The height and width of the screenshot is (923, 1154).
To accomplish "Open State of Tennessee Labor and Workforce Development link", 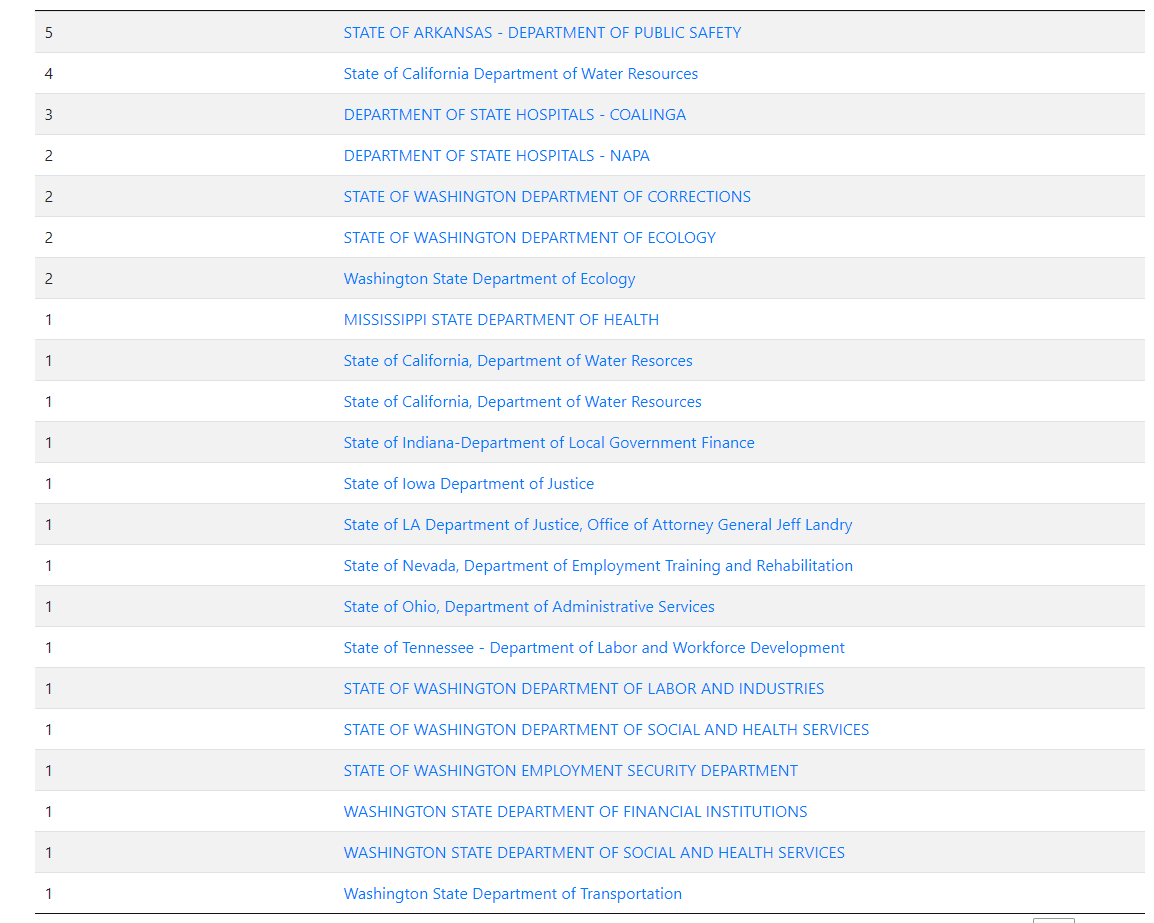I will [594, 648].
